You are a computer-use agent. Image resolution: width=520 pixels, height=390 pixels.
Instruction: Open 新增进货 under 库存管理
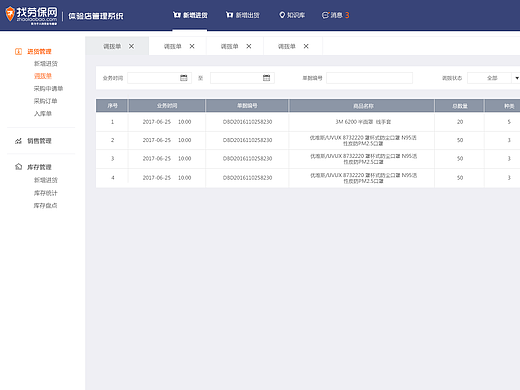tap(46, 180)
